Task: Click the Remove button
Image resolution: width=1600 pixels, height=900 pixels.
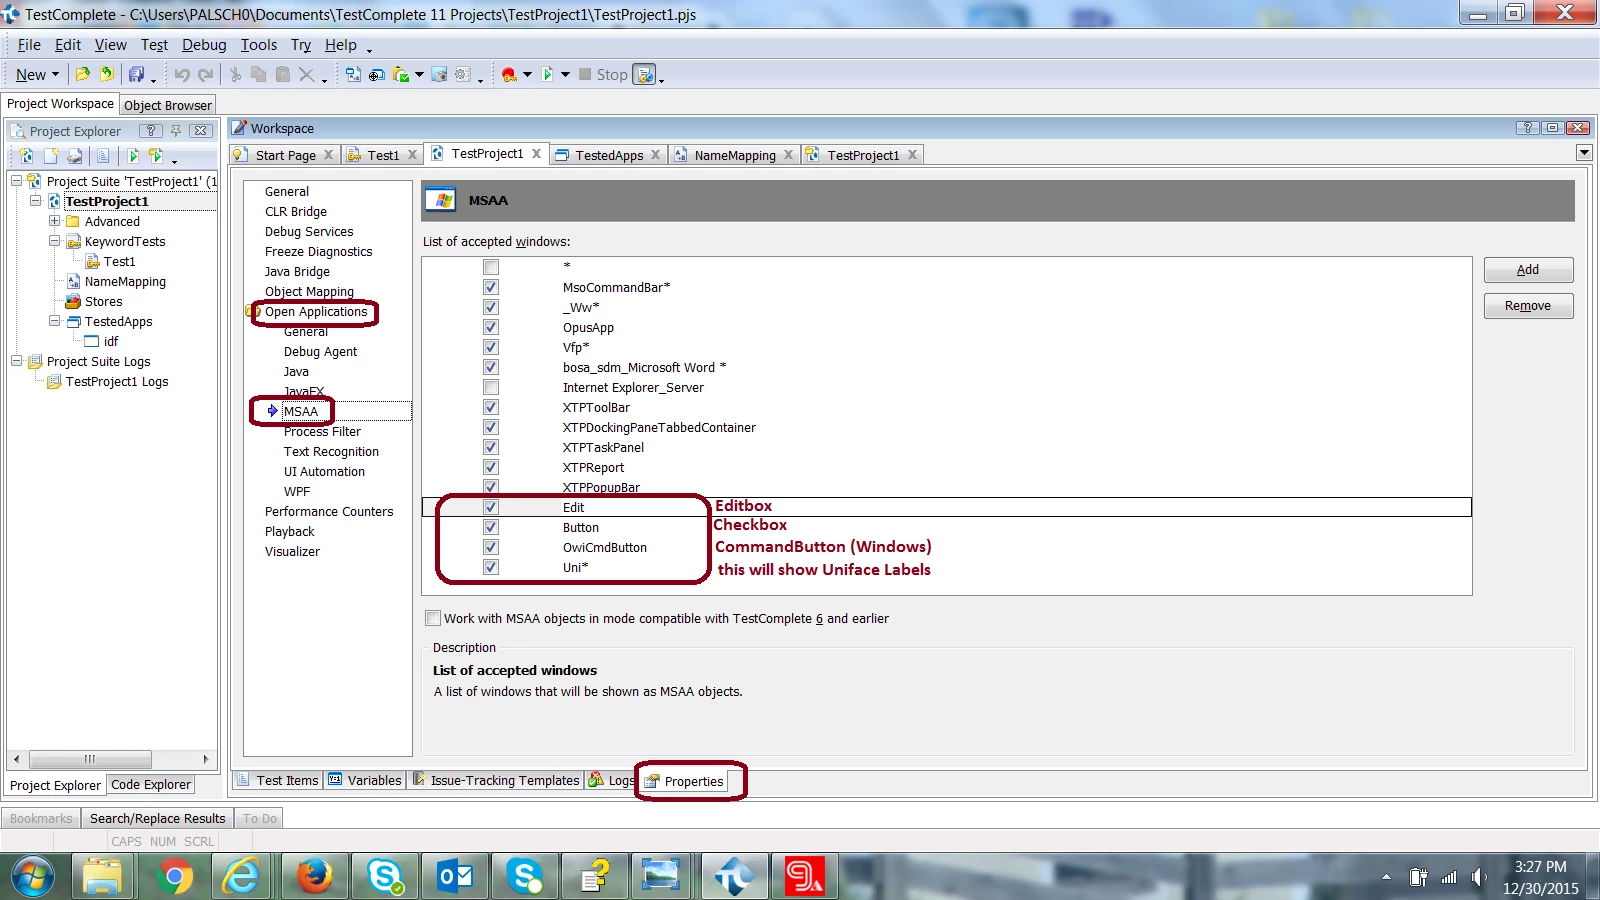Action: click(1528, 306)
